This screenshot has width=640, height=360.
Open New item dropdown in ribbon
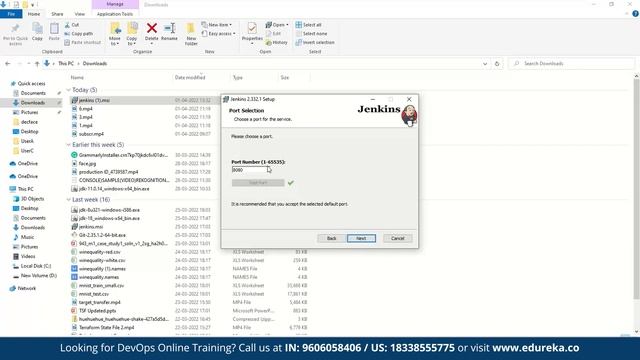(x=217, y=25)
